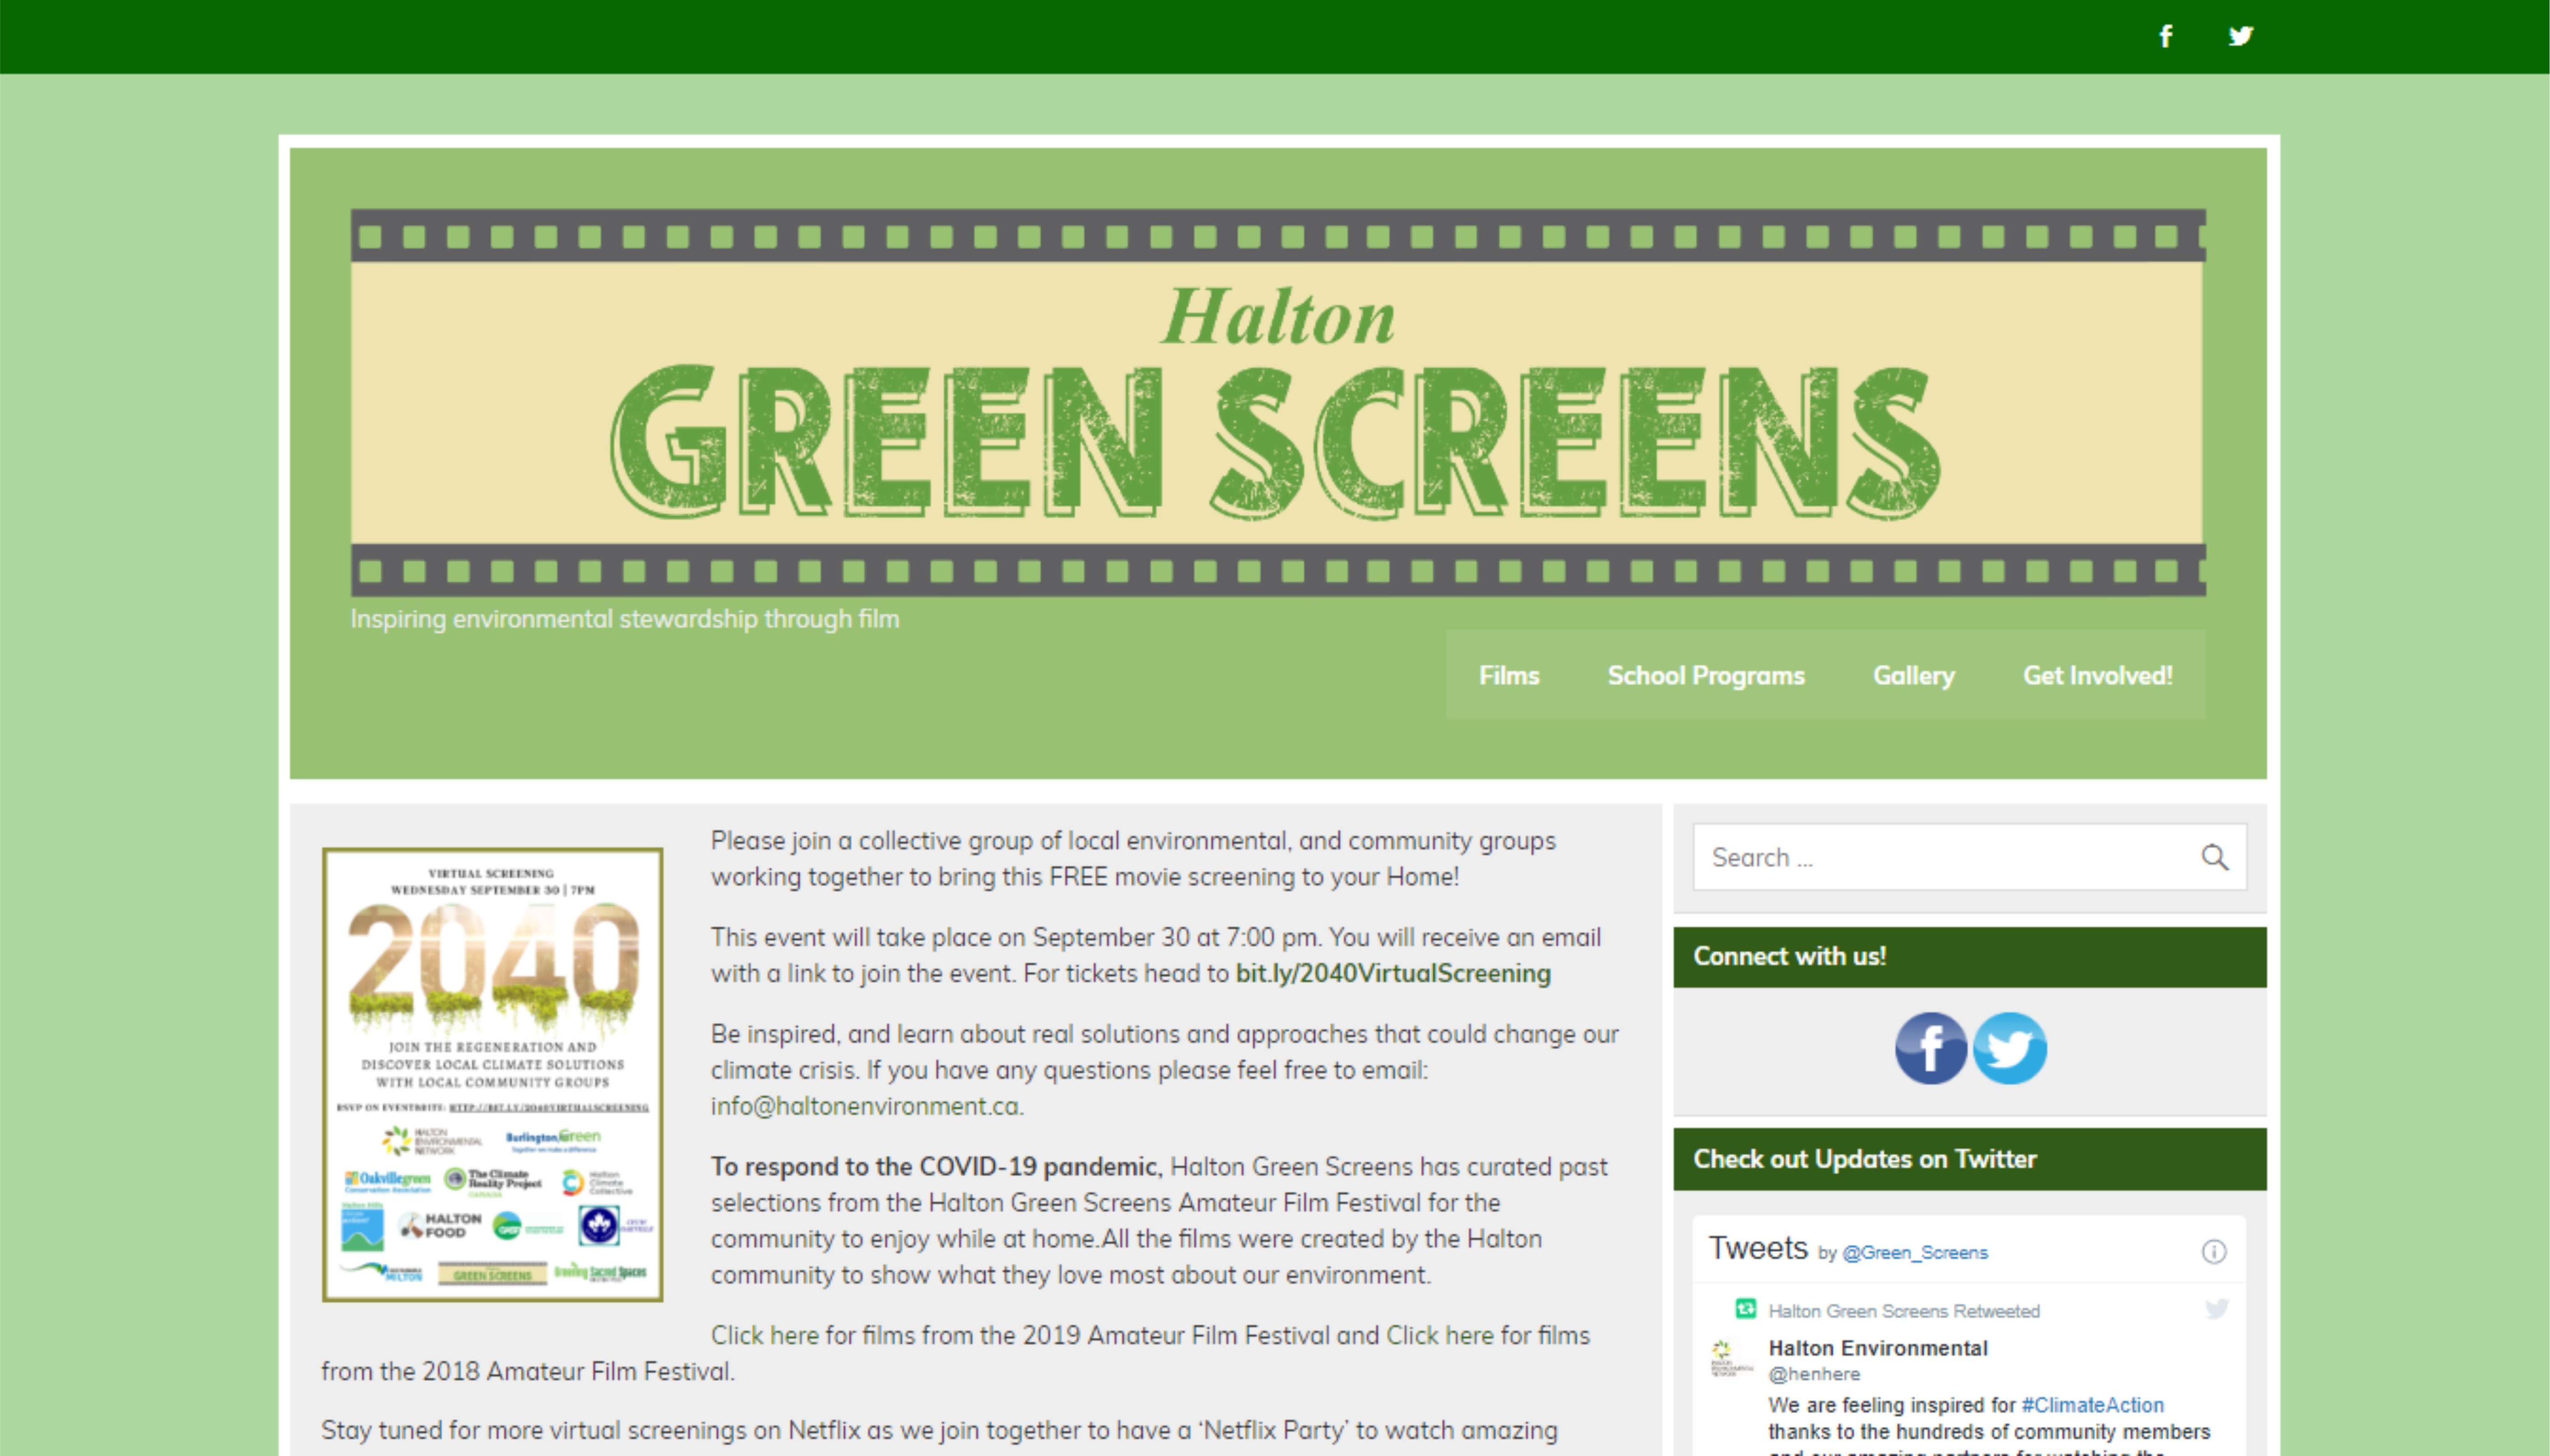Click the Halton Environmental tweet author name
The width and height of the screenshot is (2550, 1456).
[1877, 1348]
